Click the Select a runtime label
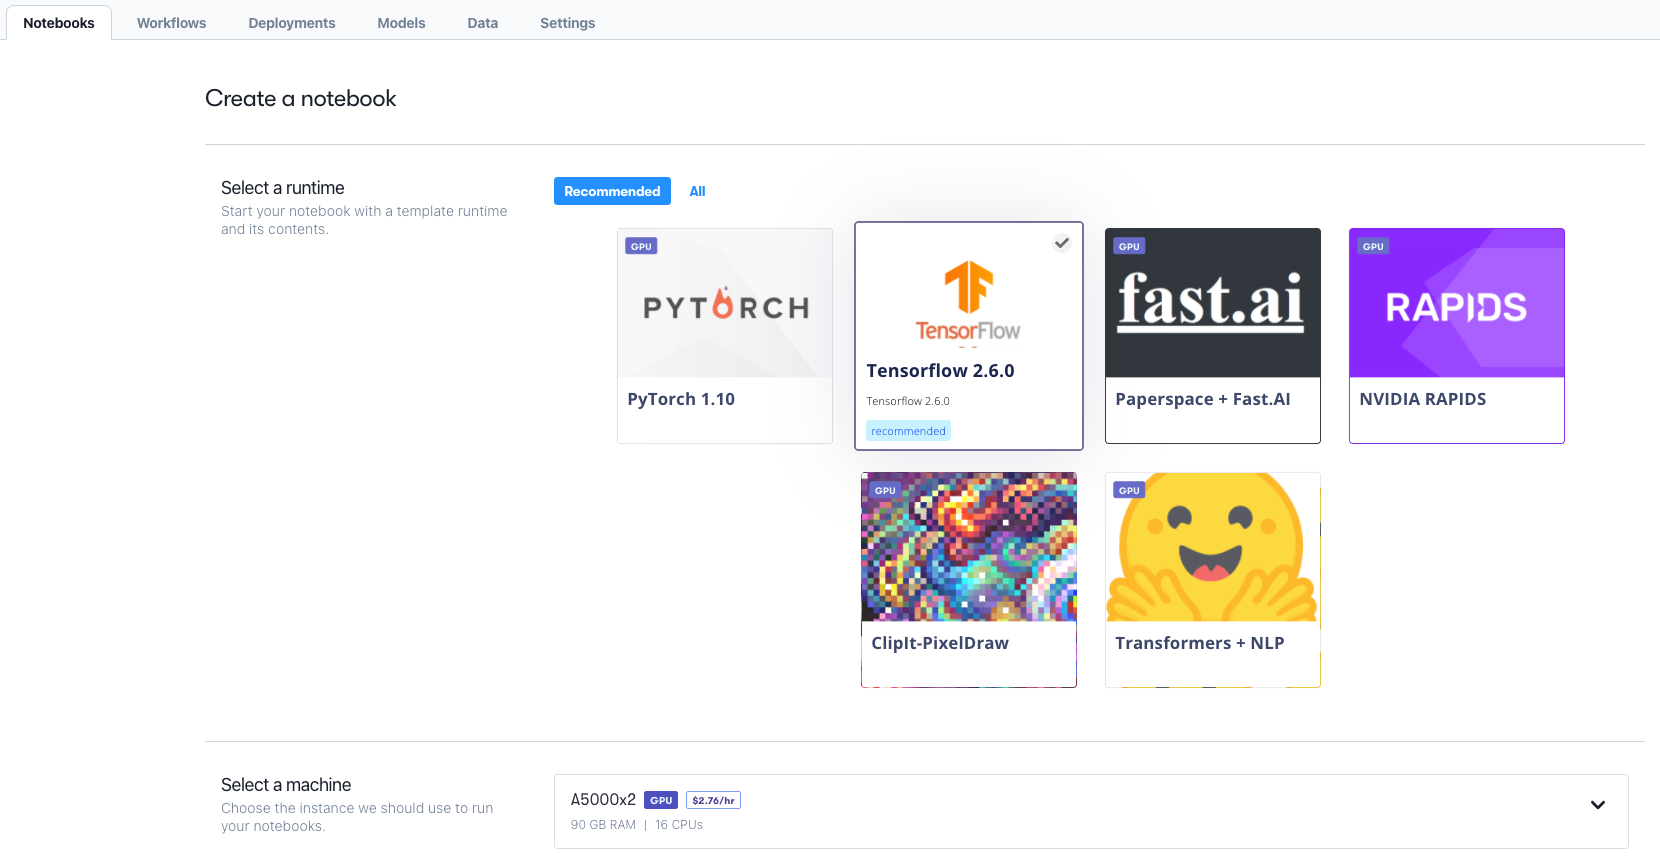 coord(283,188)
